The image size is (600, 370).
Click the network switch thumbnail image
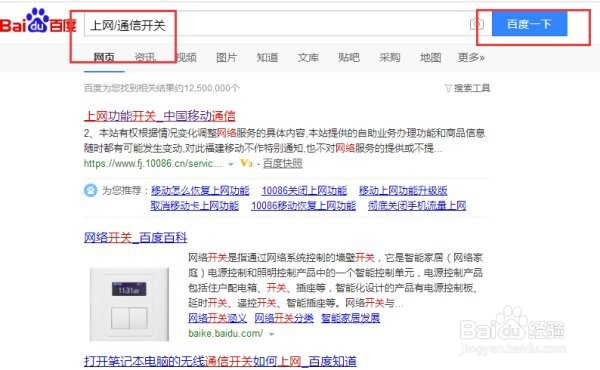[129, 304]
